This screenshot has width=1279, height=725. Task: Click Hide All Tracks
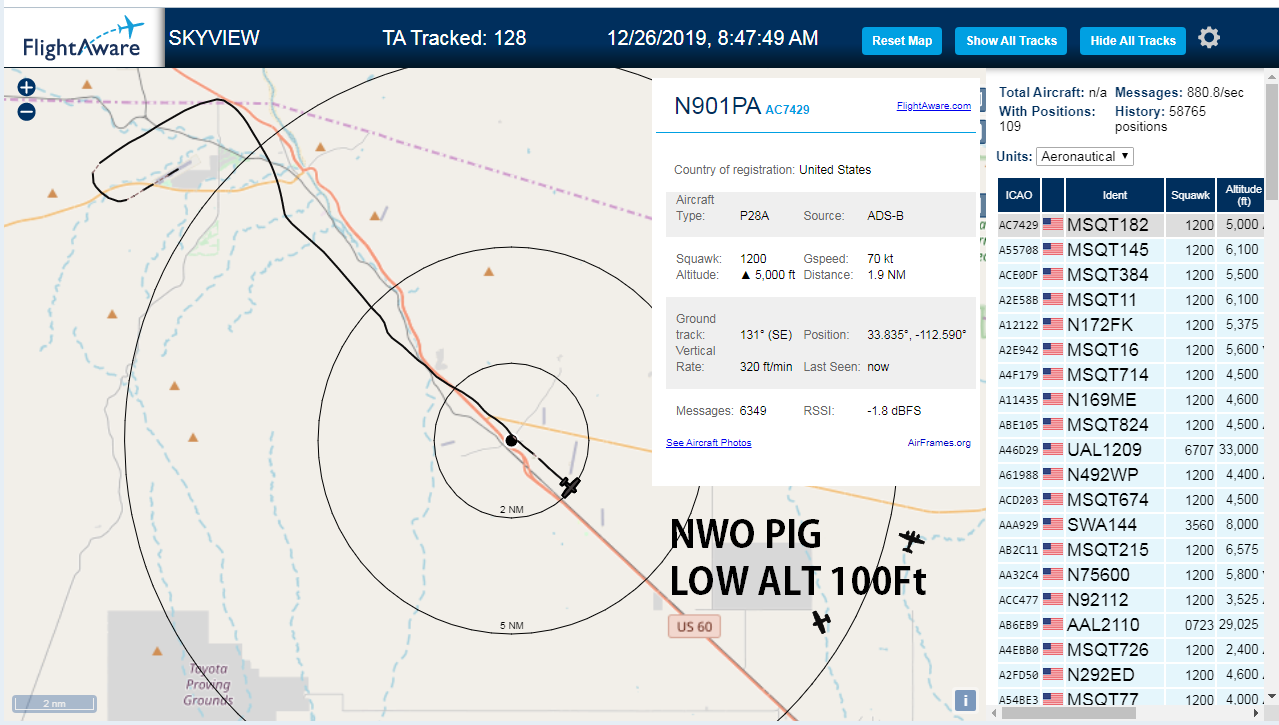[x=1133, y=41]
